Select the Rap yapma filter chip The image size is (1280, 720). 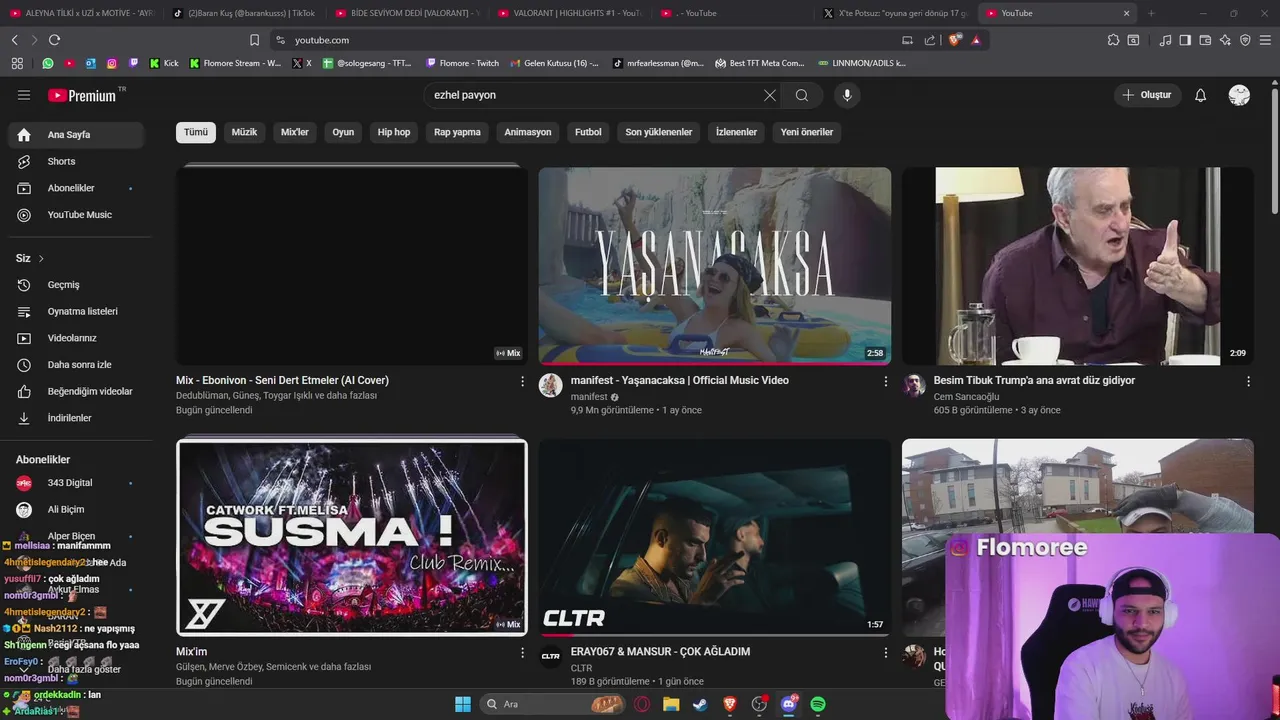(457, 132)
